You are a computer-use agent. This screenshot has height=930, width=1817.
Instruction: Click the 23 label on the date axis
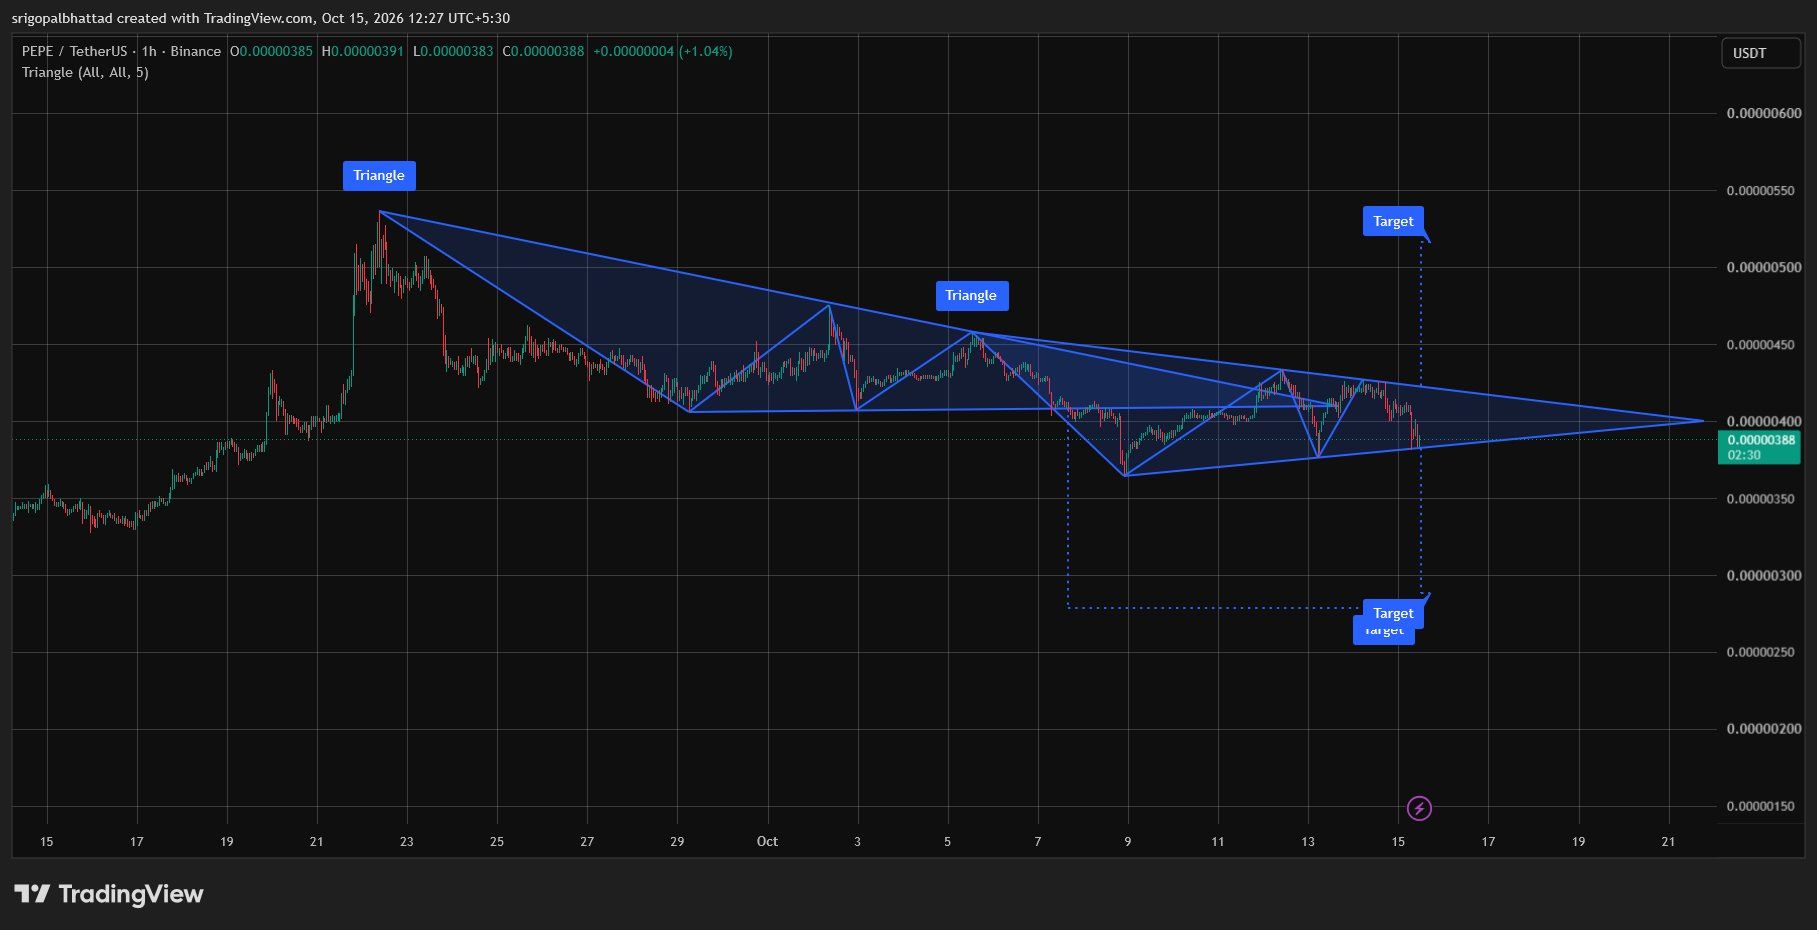tap(406, 841)
